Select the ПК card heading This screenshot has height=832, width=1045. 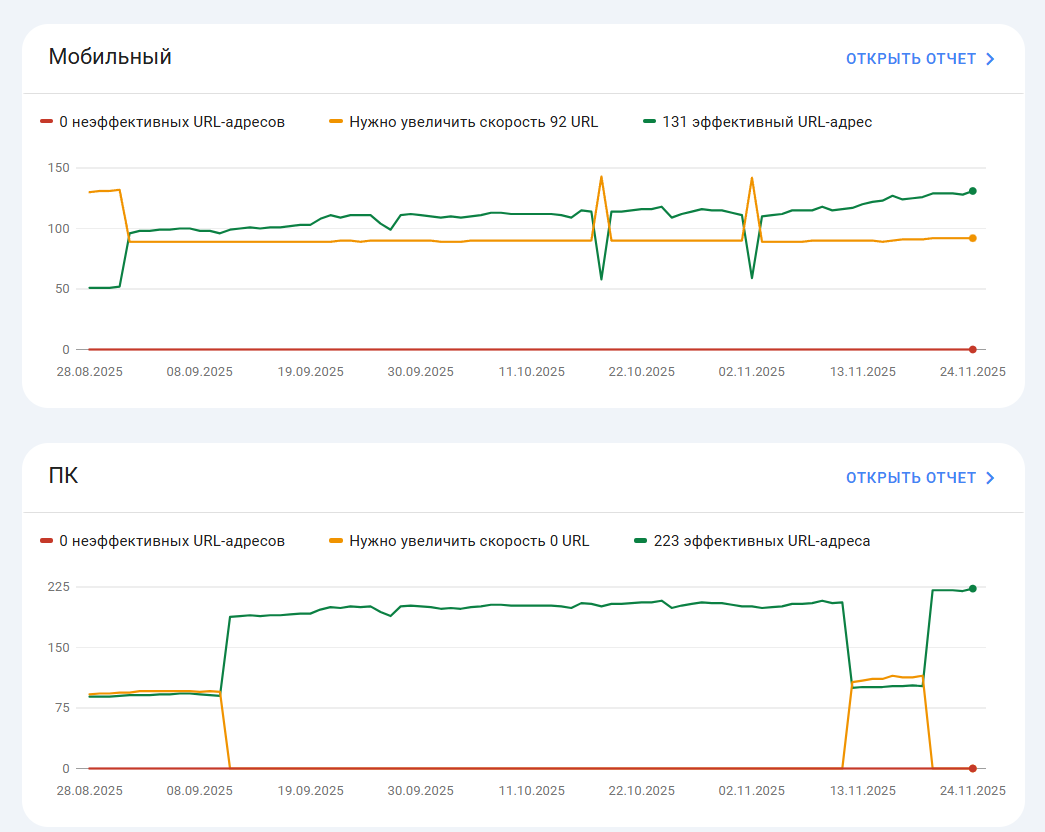coord(63,476)
